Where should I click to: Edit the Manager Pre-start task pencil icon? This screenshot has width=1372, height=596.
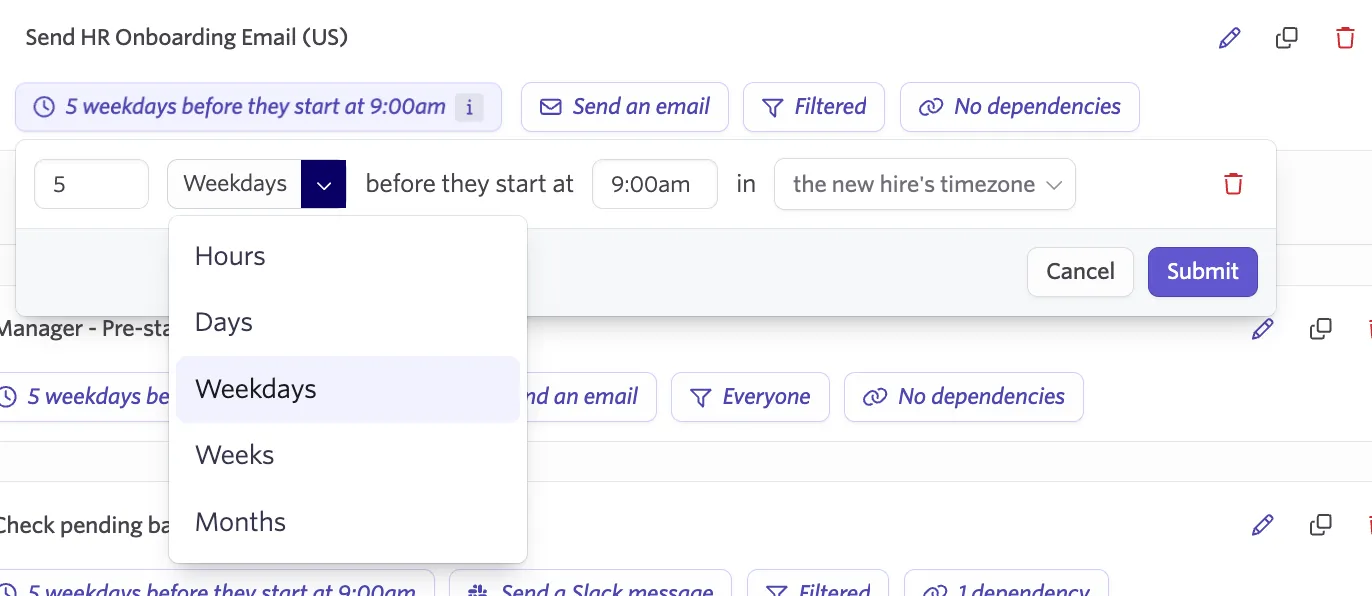coord(1263,329)
